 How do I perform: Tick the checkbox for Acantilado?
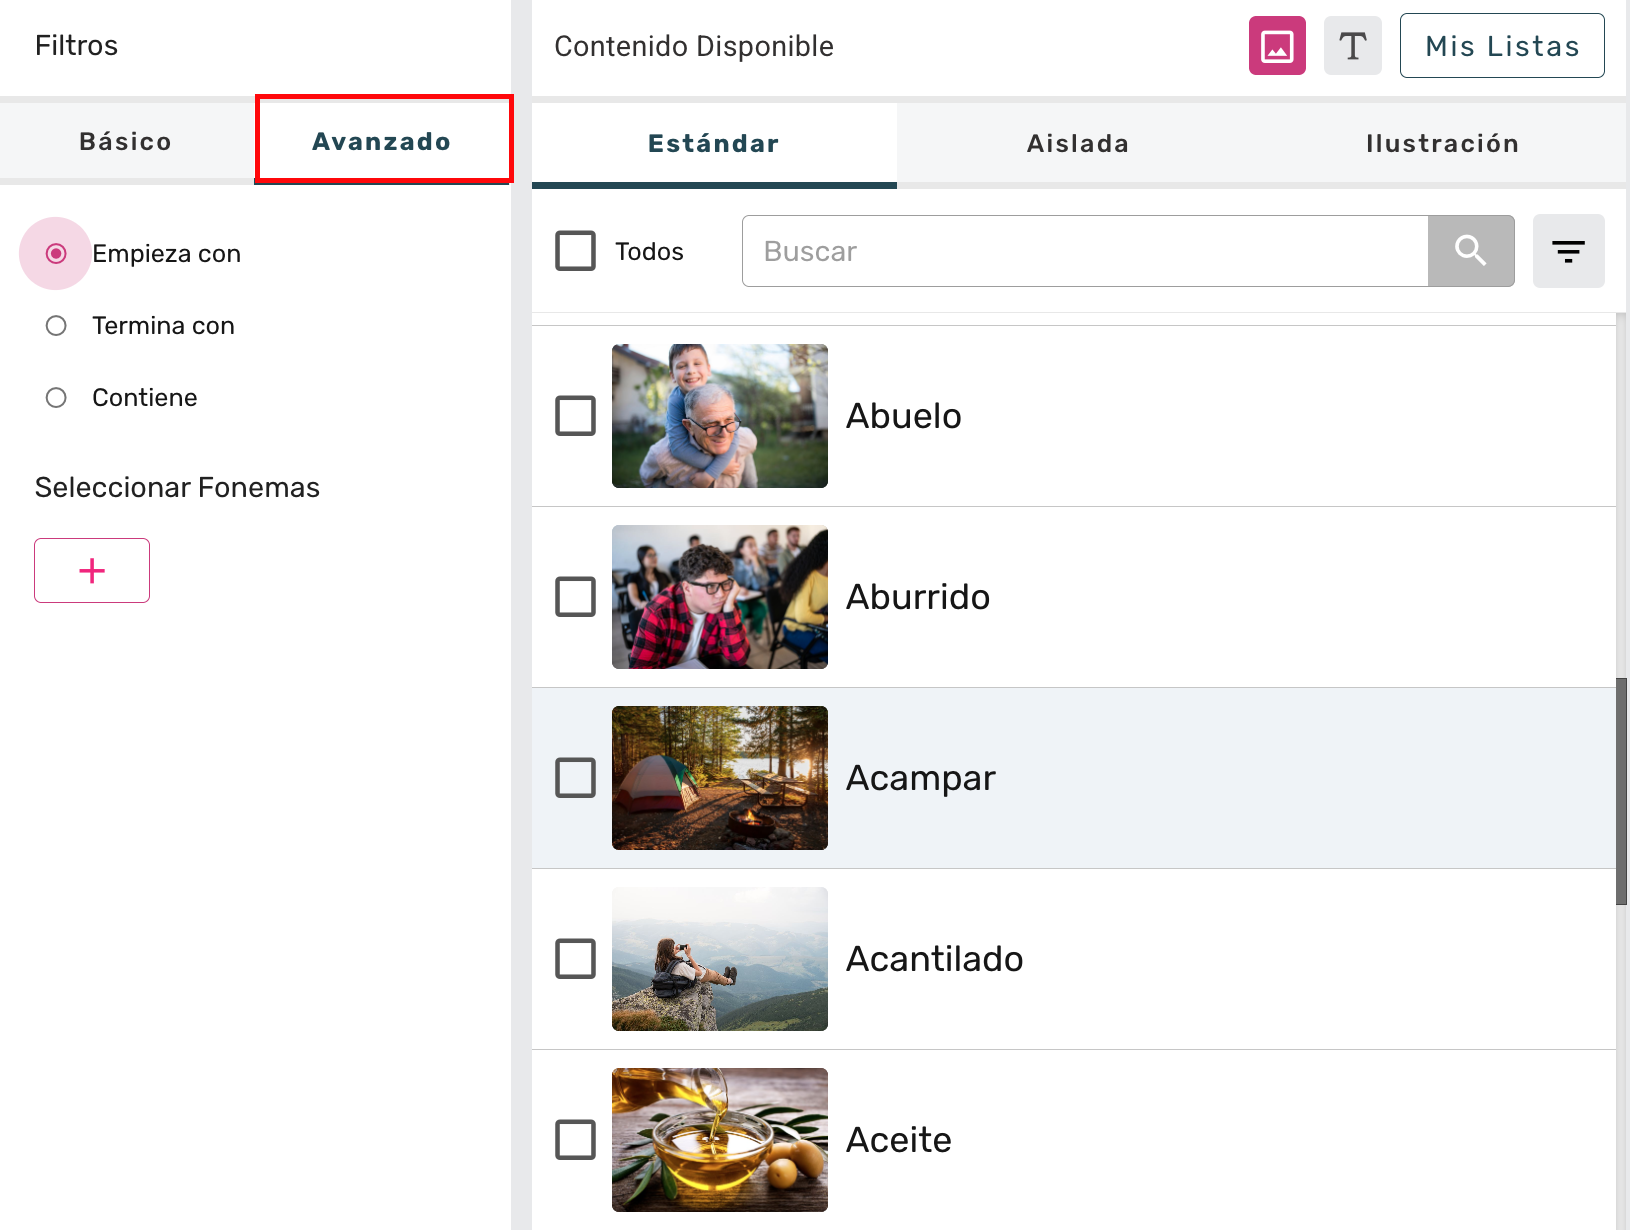coord(576,959)
